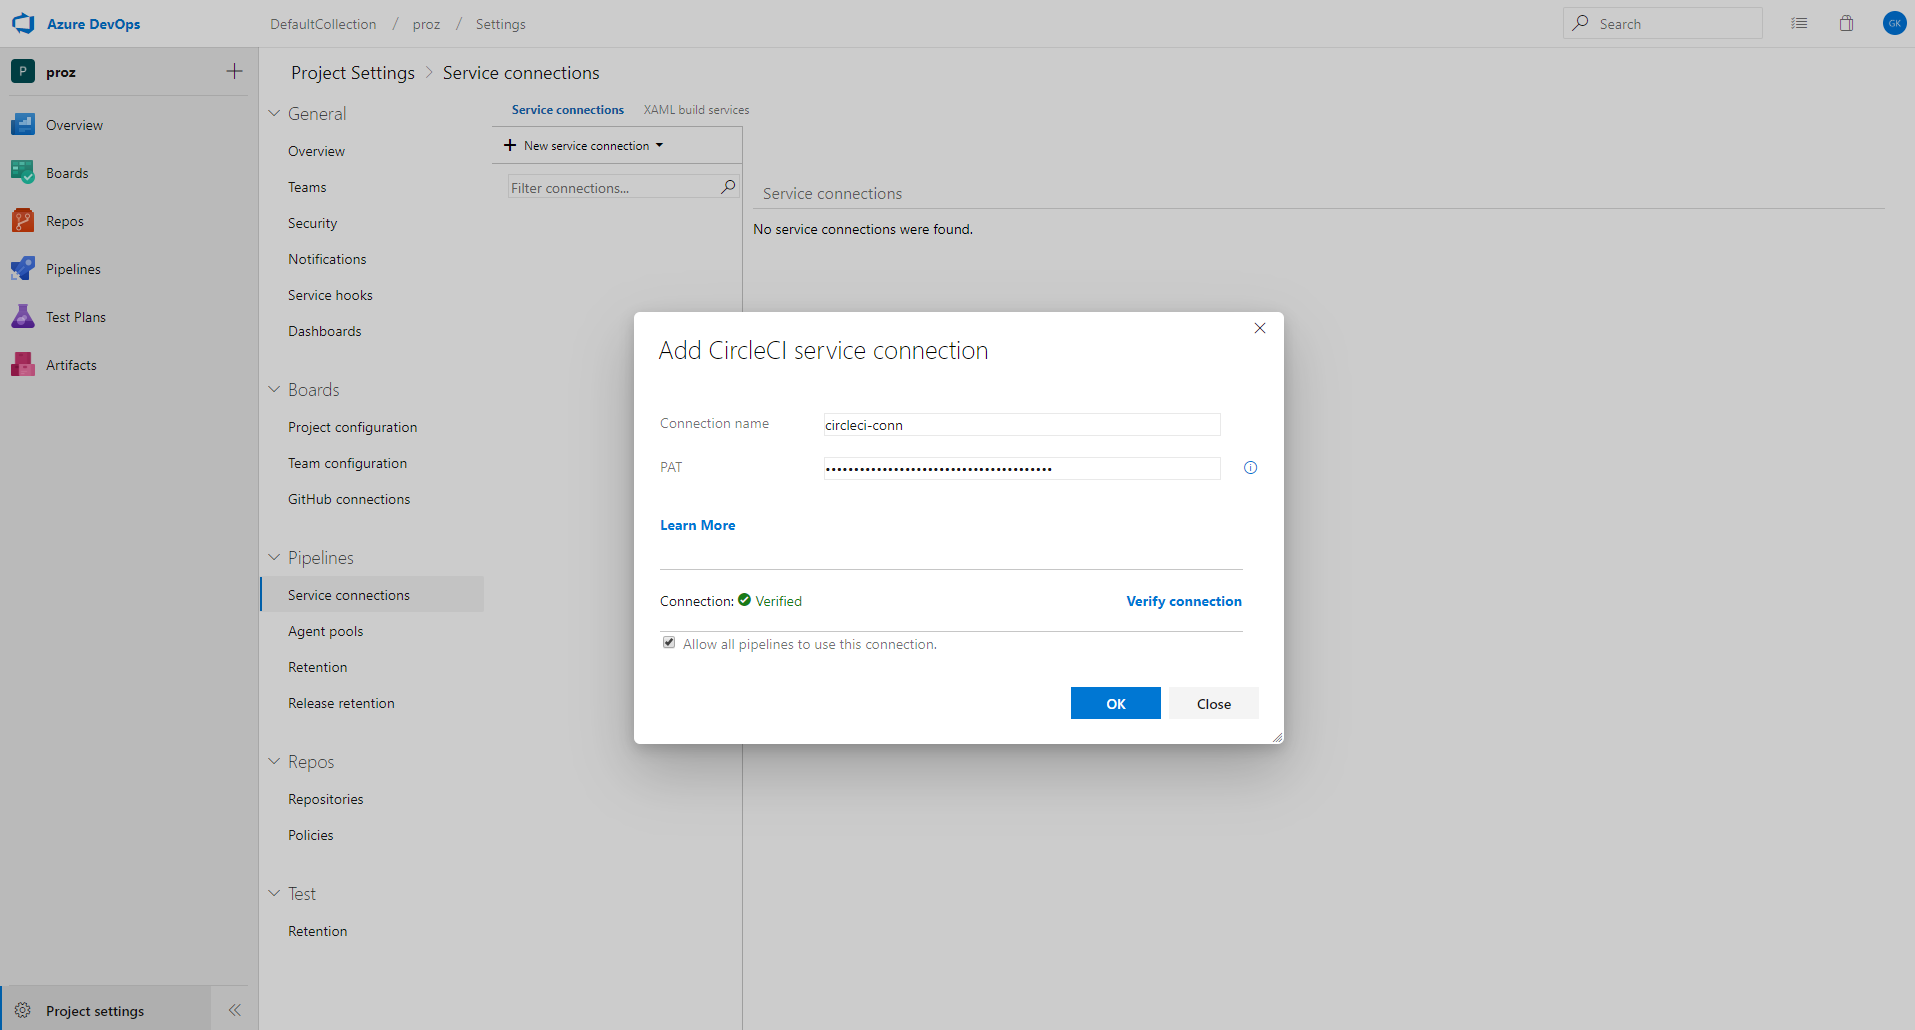Collapse the Repos settings section
The width and height of the screenshot is (1915, 1030).
274,761
